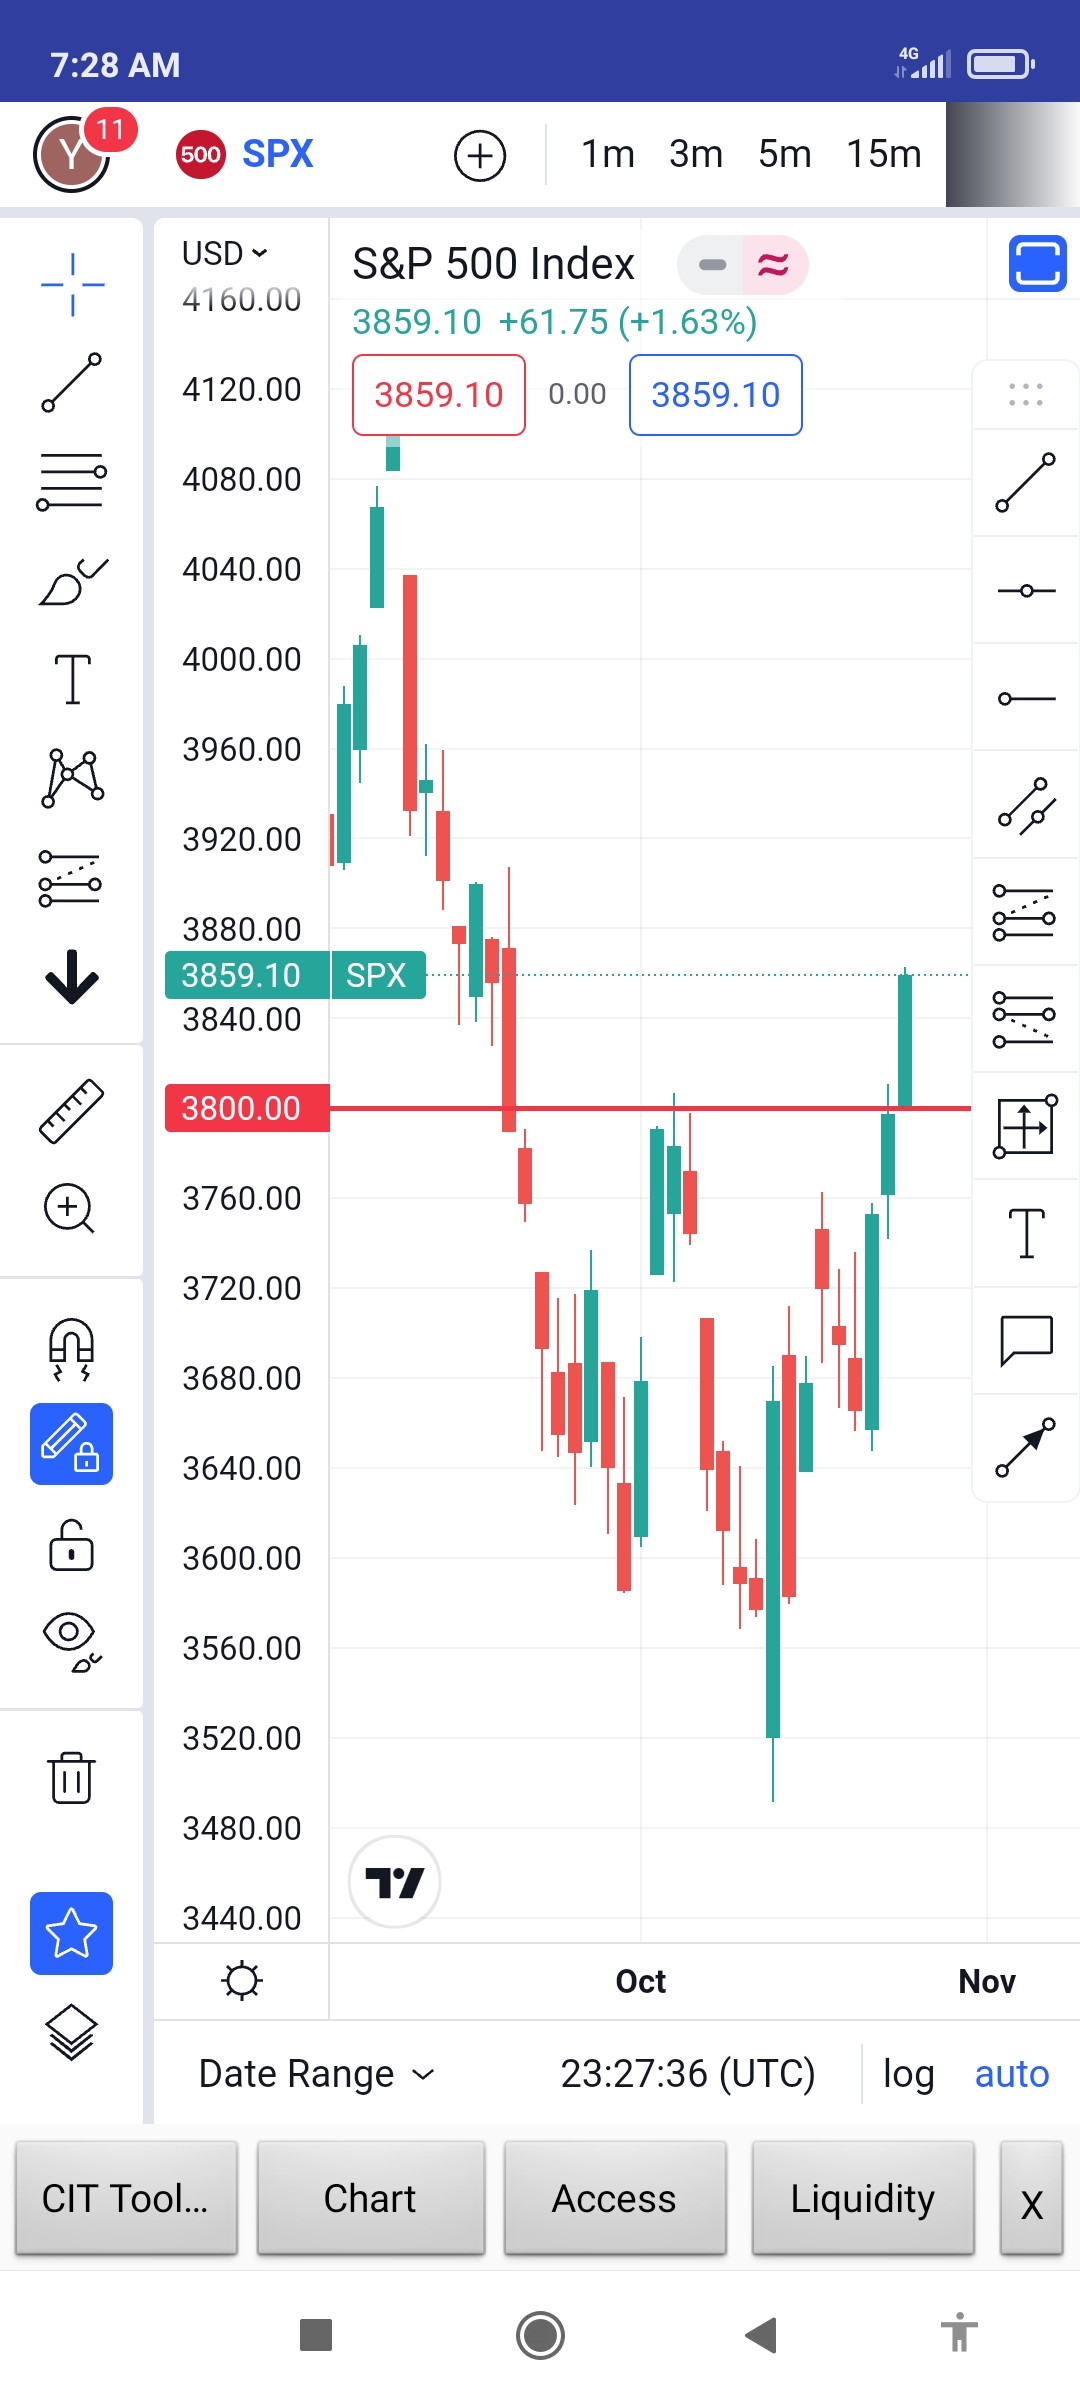1080x2400 pixels.
Task: Select the brush drawing tool
Action: click(72, 582)
